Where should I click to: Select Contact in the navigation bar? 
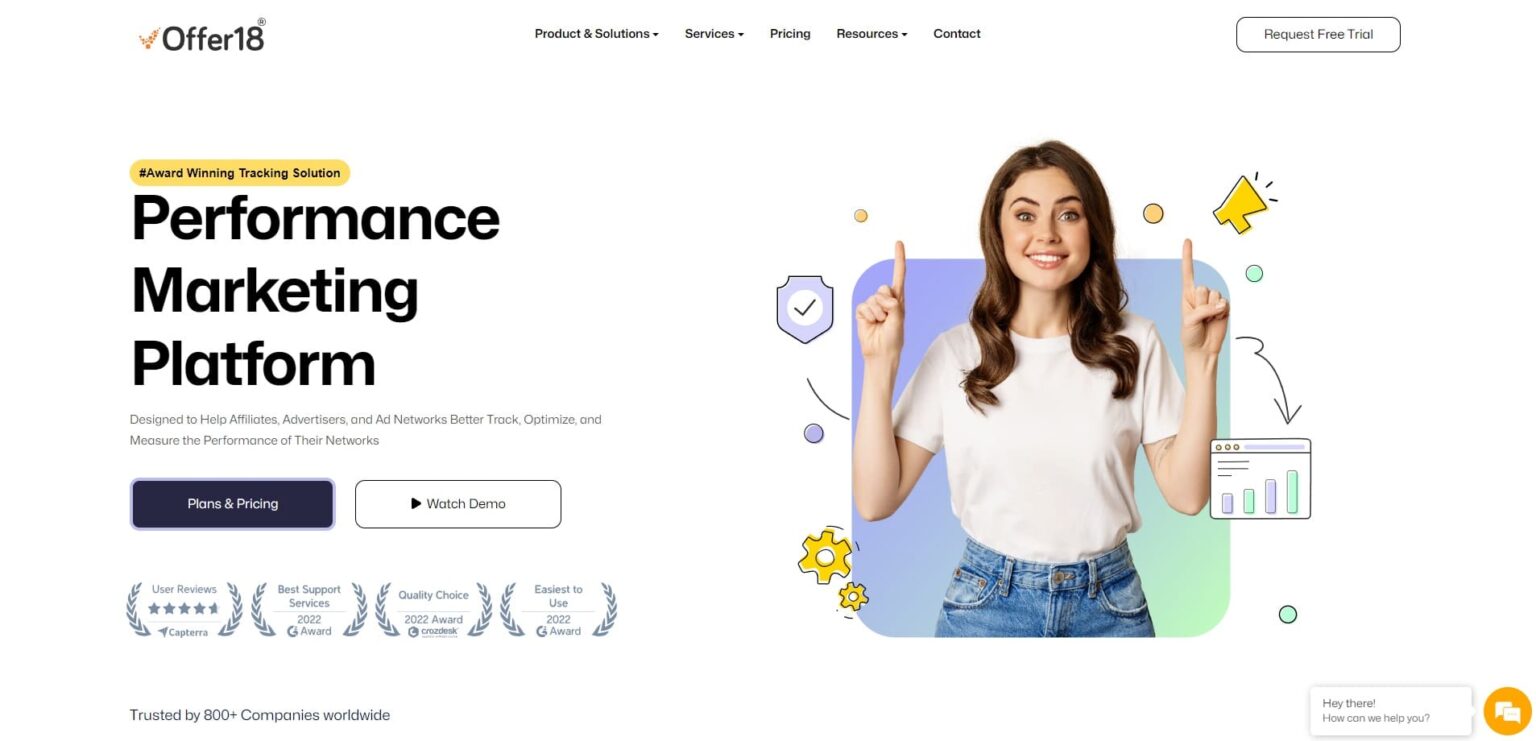point(956,33)
